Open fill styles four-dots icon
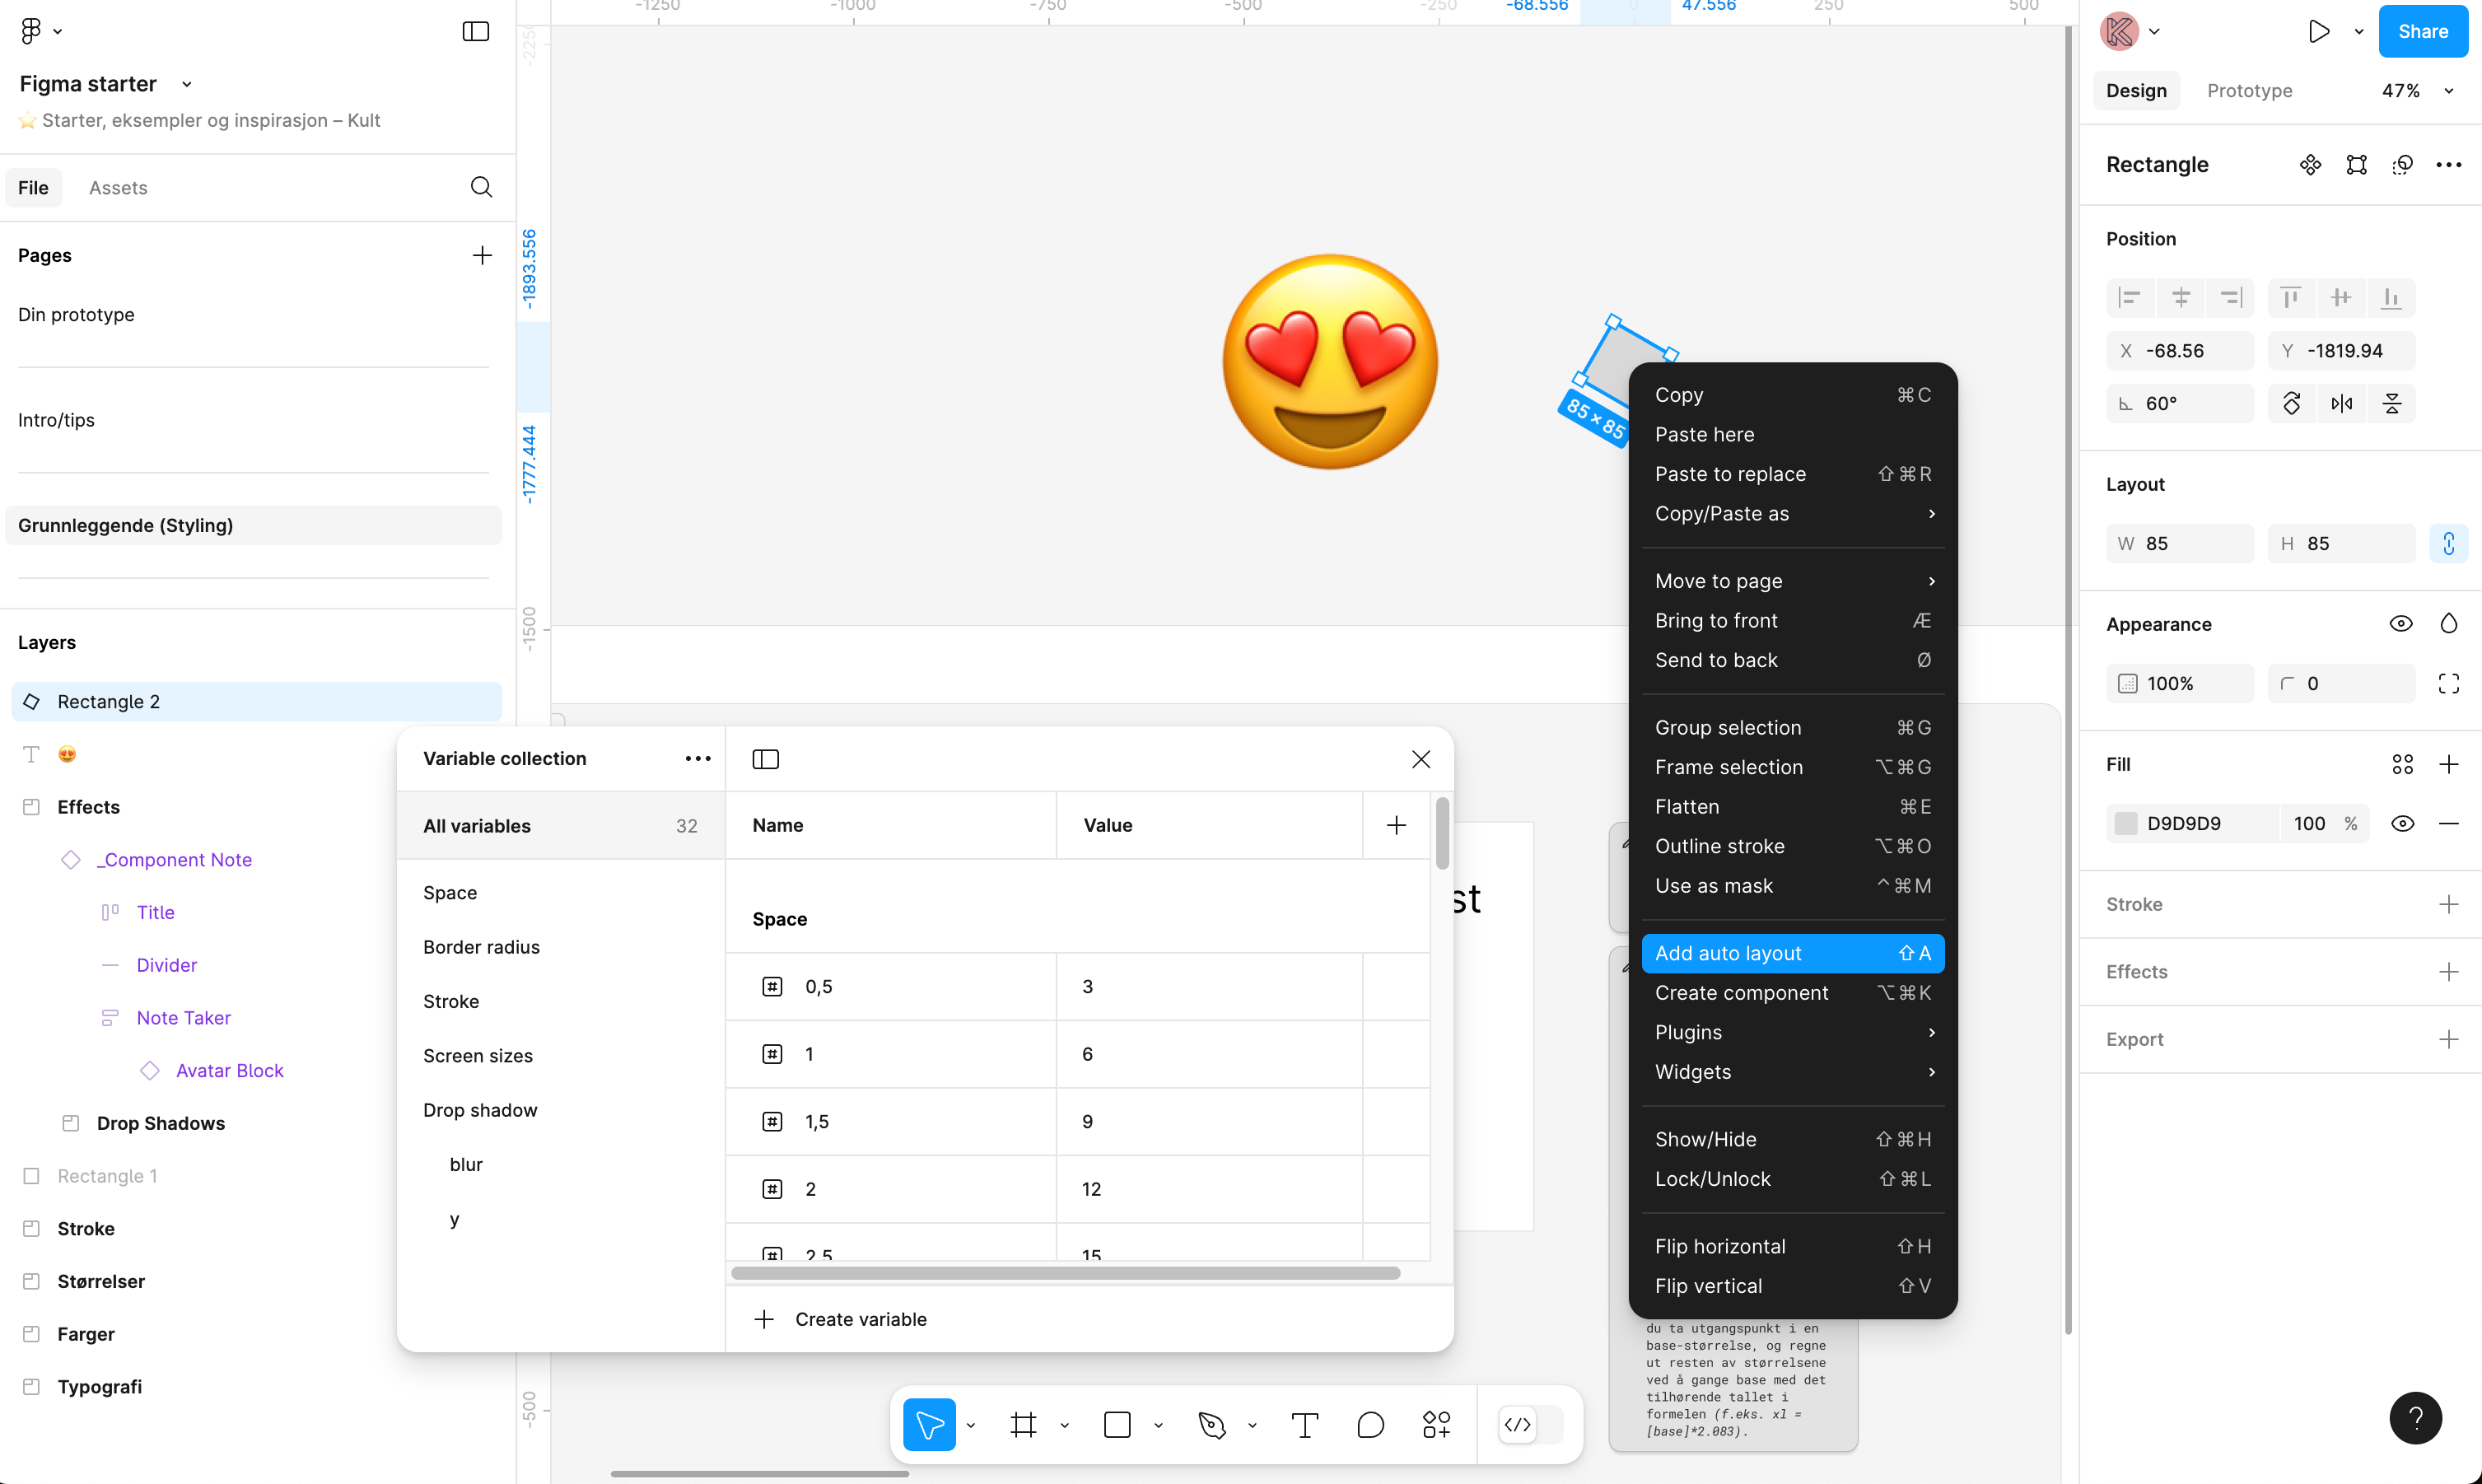Screen dimensions: 2482x1484 (2403, 764)
